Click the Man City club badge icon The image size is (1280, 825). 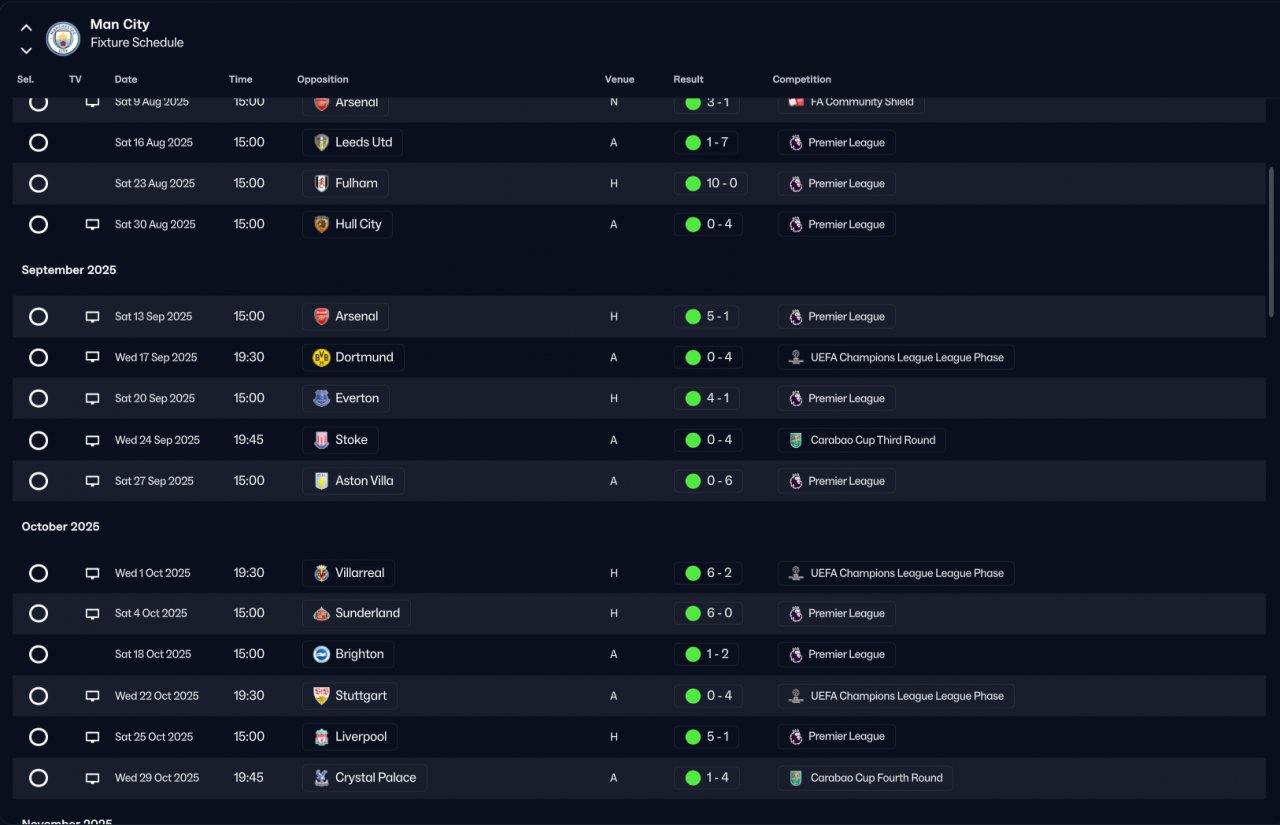point(63,38)
